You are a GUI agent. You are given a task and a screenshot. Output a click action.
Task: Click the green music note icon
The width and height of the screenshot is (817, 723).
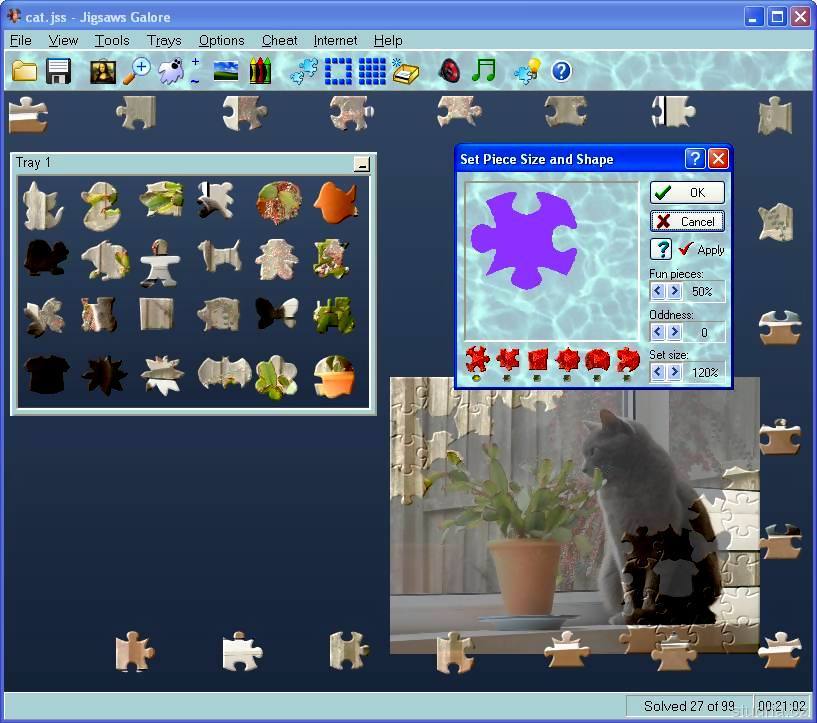click(484, 71)
